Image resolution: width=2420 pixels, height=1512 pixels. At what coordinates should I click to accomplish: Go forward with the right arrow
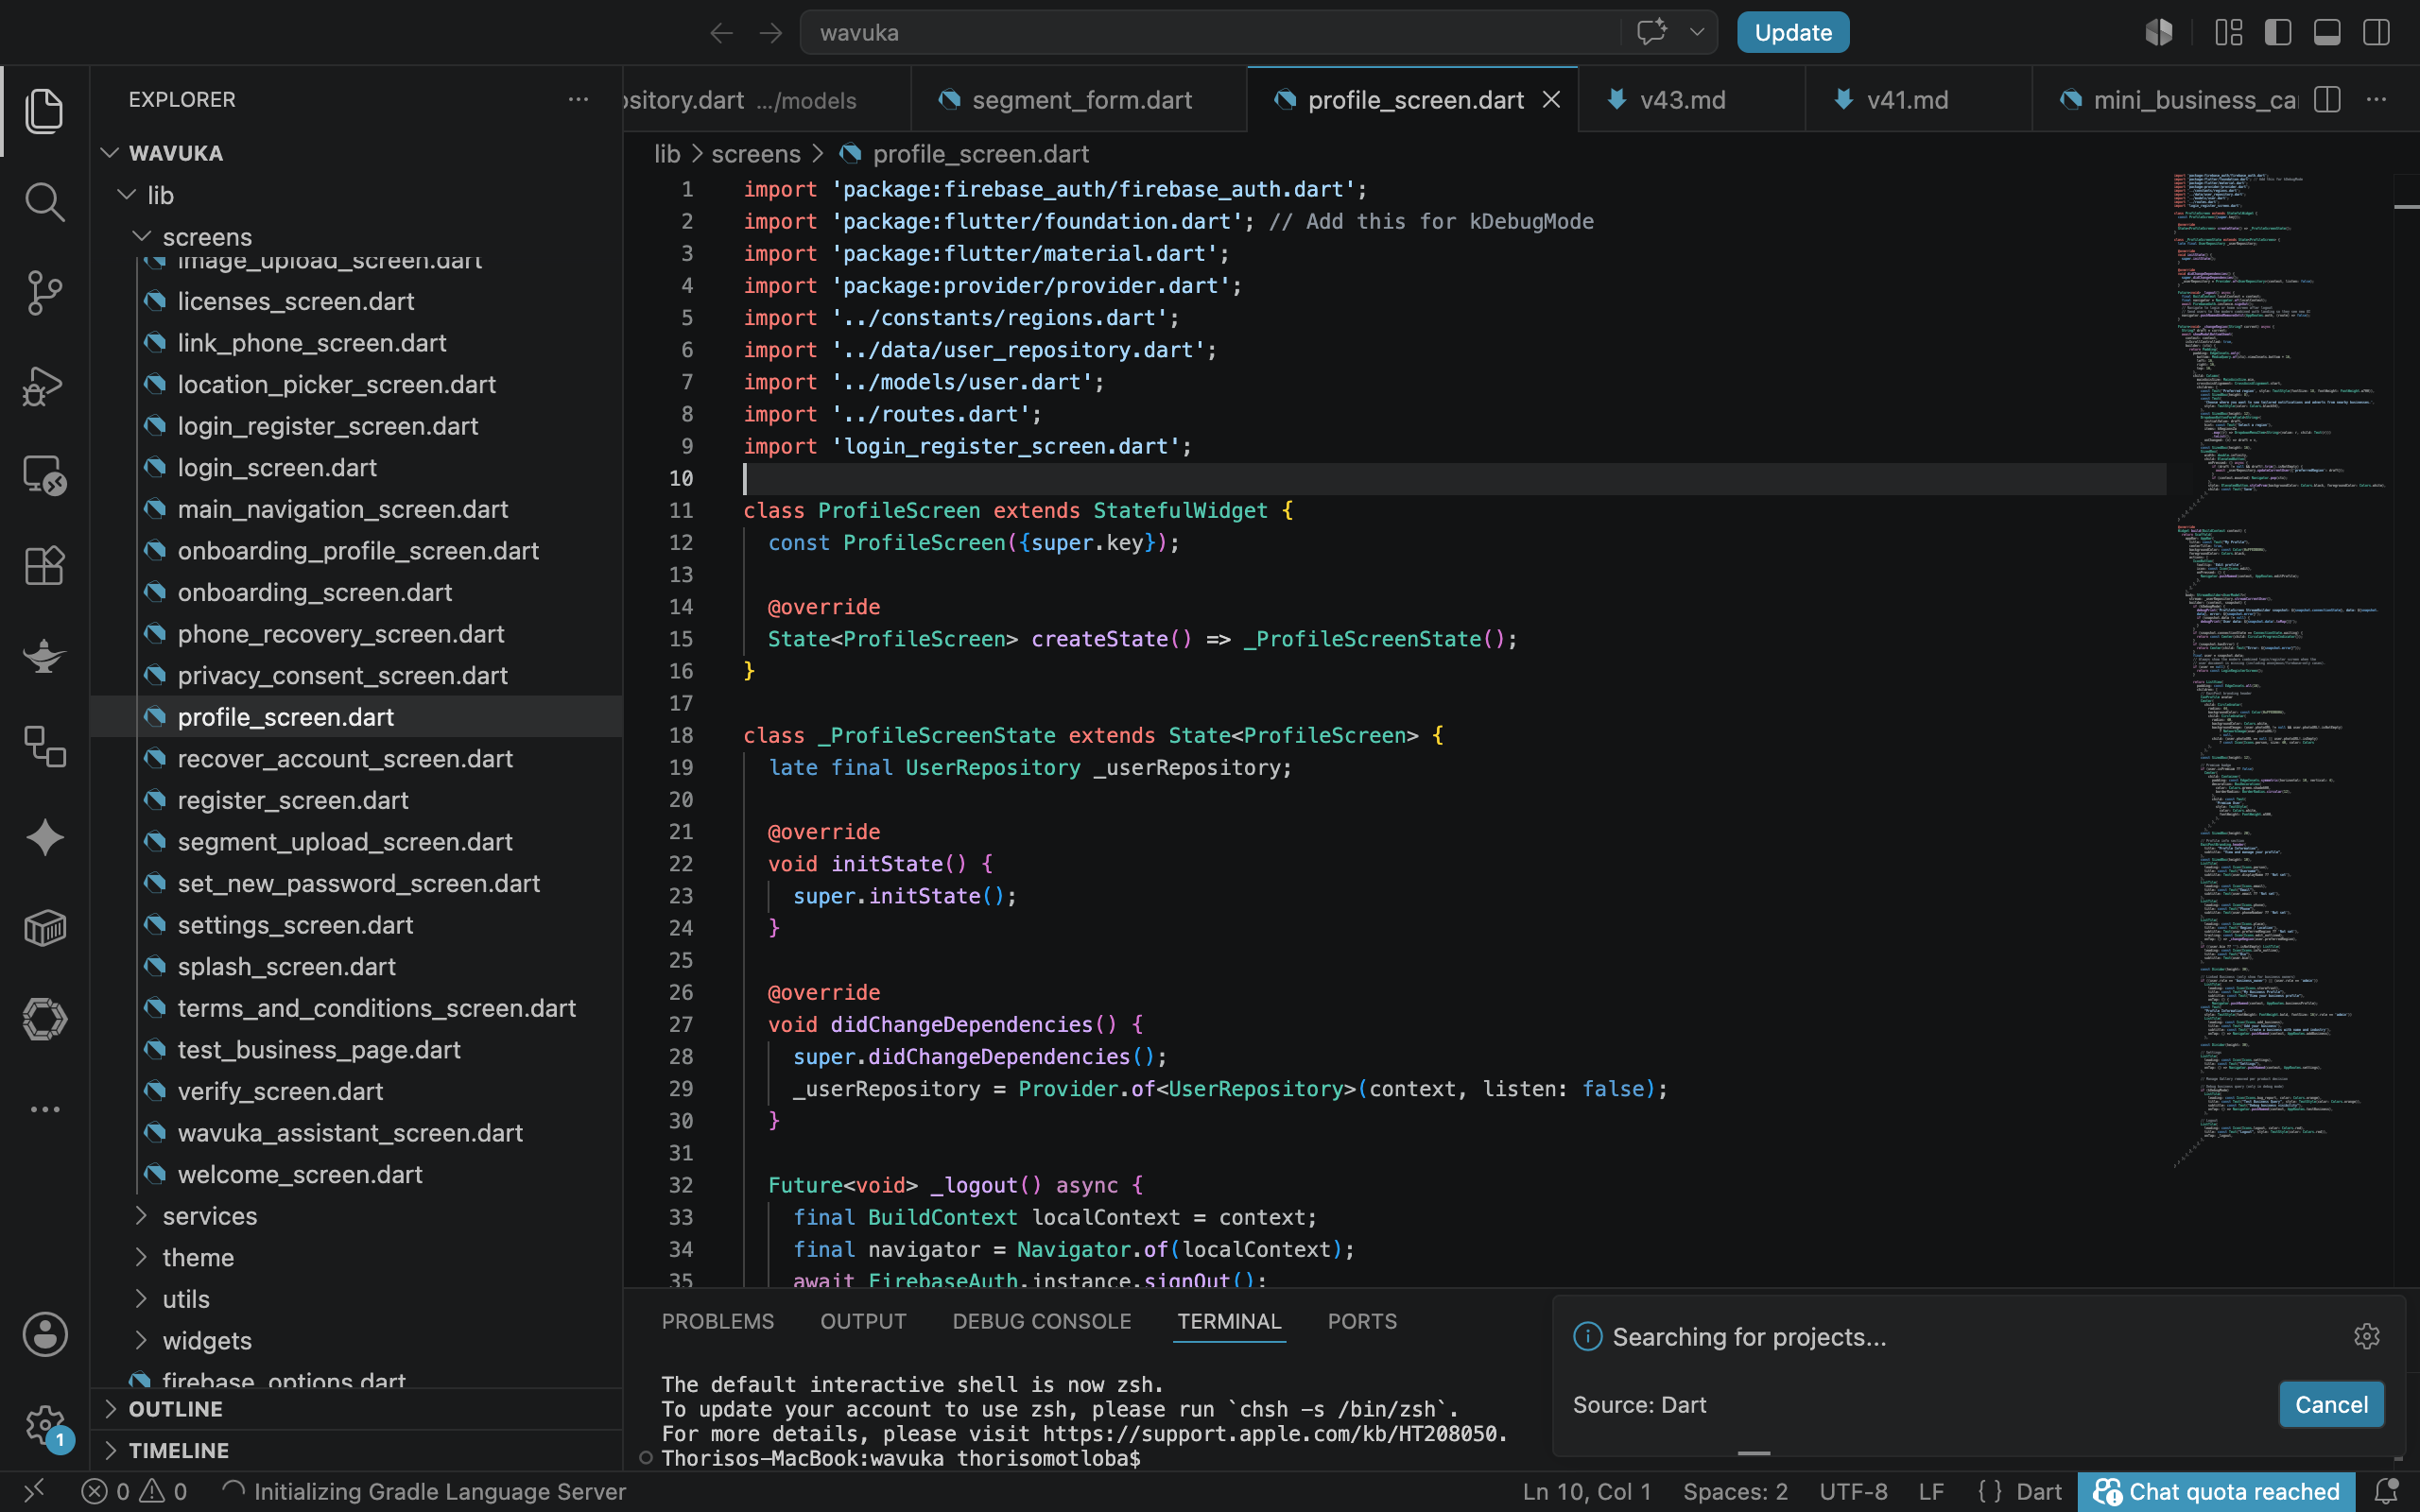pos(771,33)
